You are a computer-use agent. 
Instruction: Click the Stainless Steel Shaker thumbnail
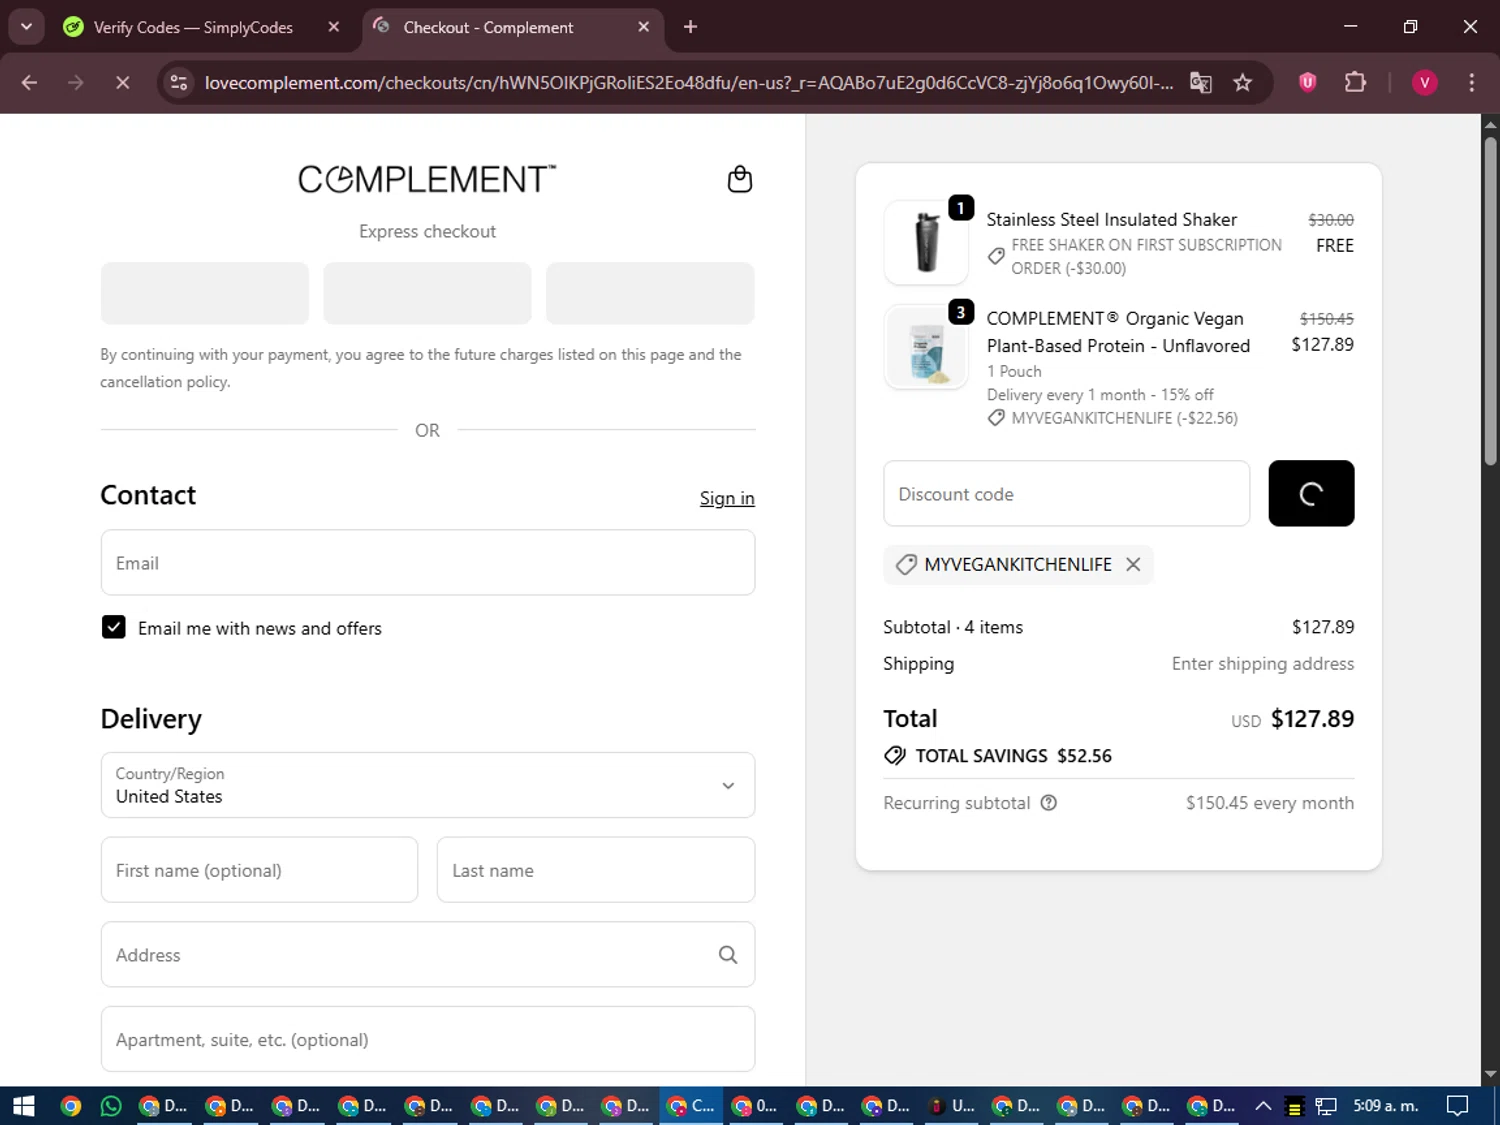(926, 242)
